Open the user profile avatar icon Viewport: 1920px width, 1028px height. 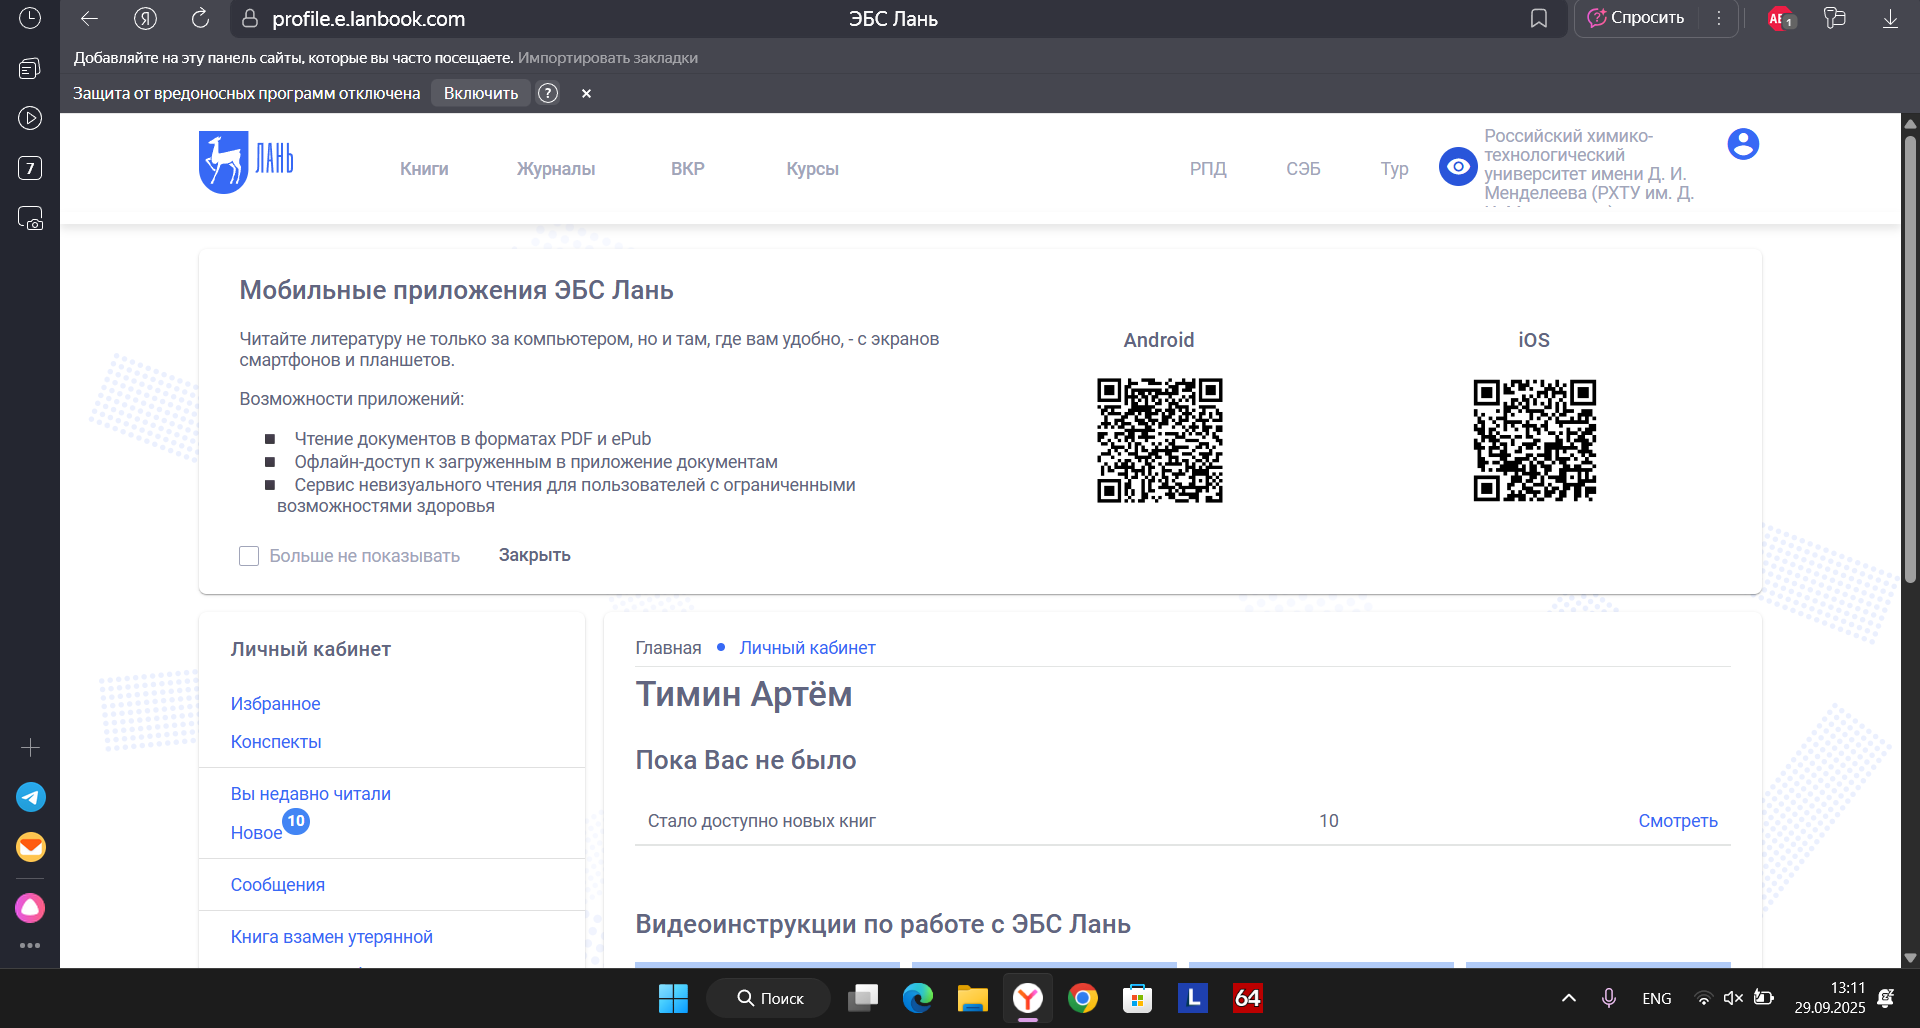click(x=1743, y=144)
